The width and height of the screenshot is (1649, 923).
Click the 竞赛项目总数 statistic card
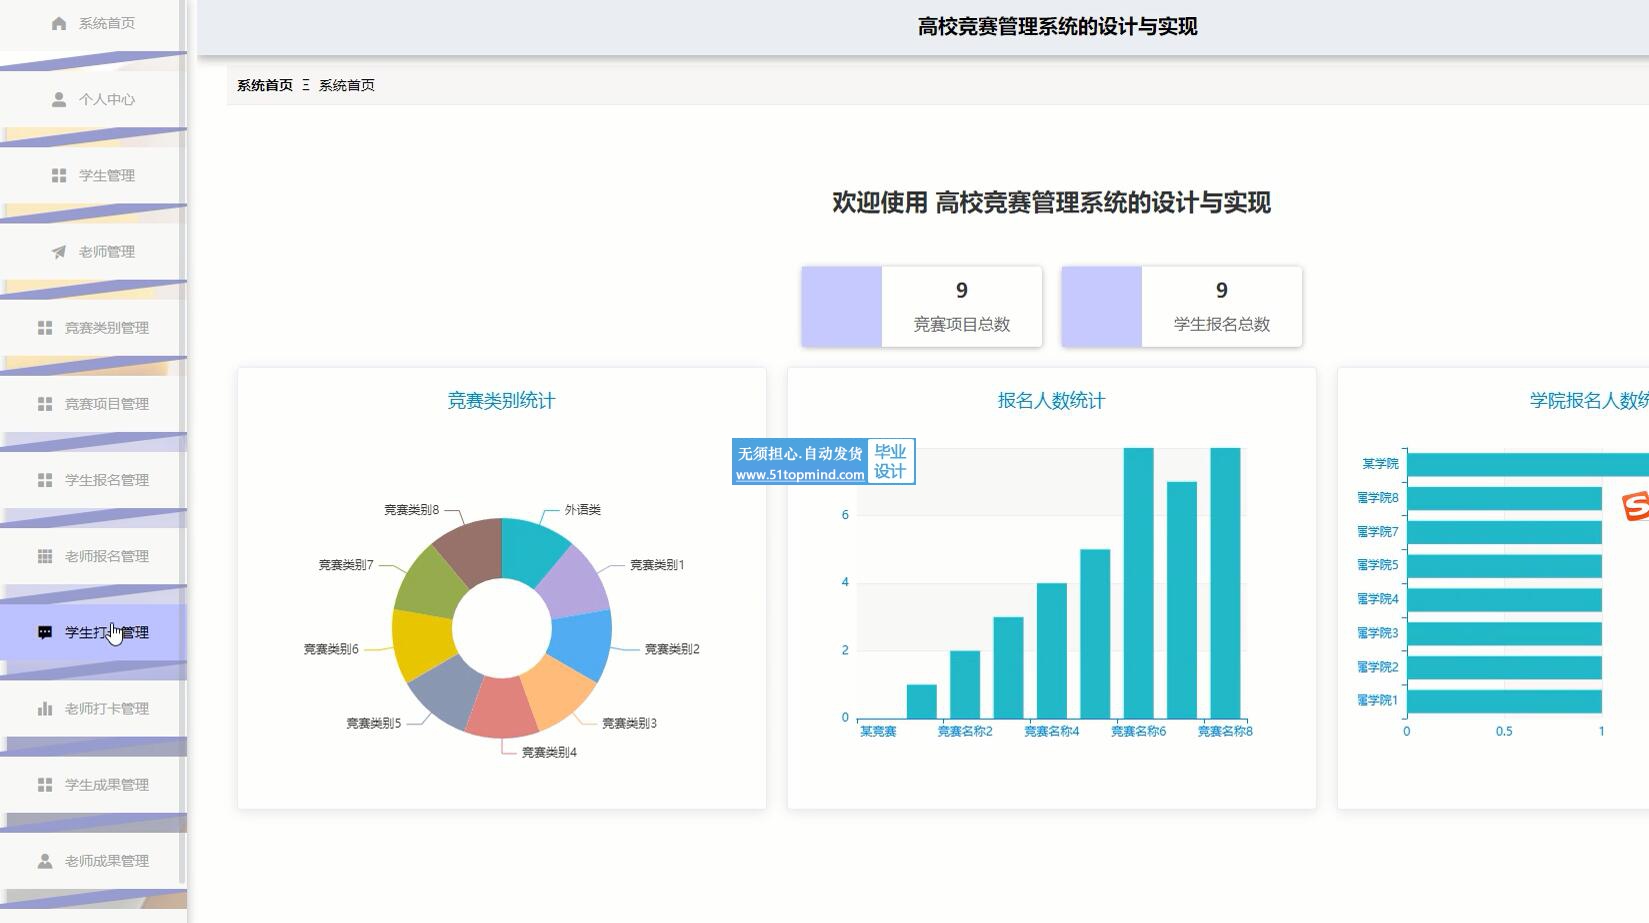tap(921, 307)
